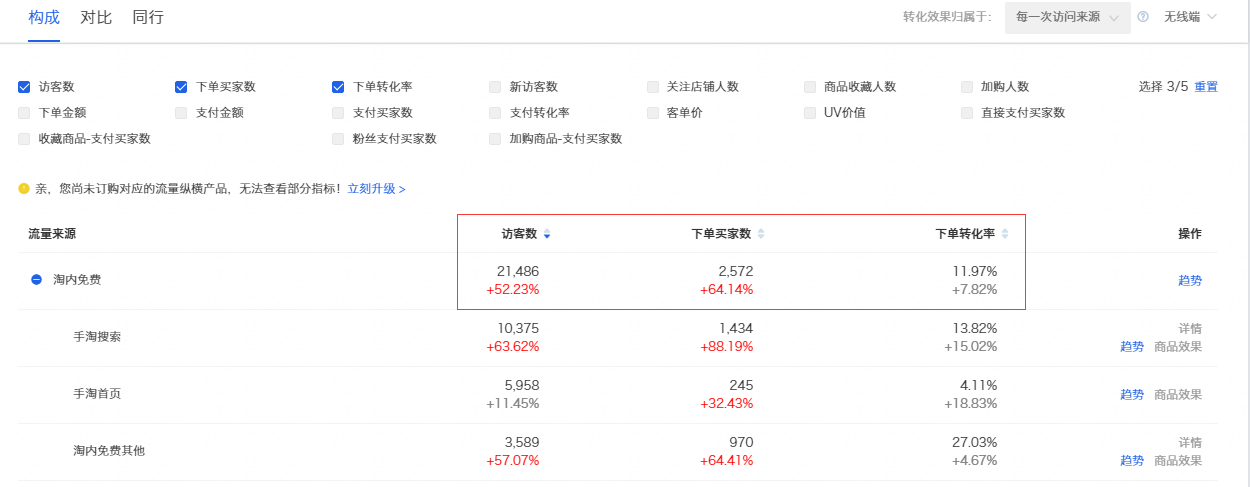Screen dimensions: 1250x487
Task: Uncheck the 下单买家数 checkbox
Action: point(181,87)
